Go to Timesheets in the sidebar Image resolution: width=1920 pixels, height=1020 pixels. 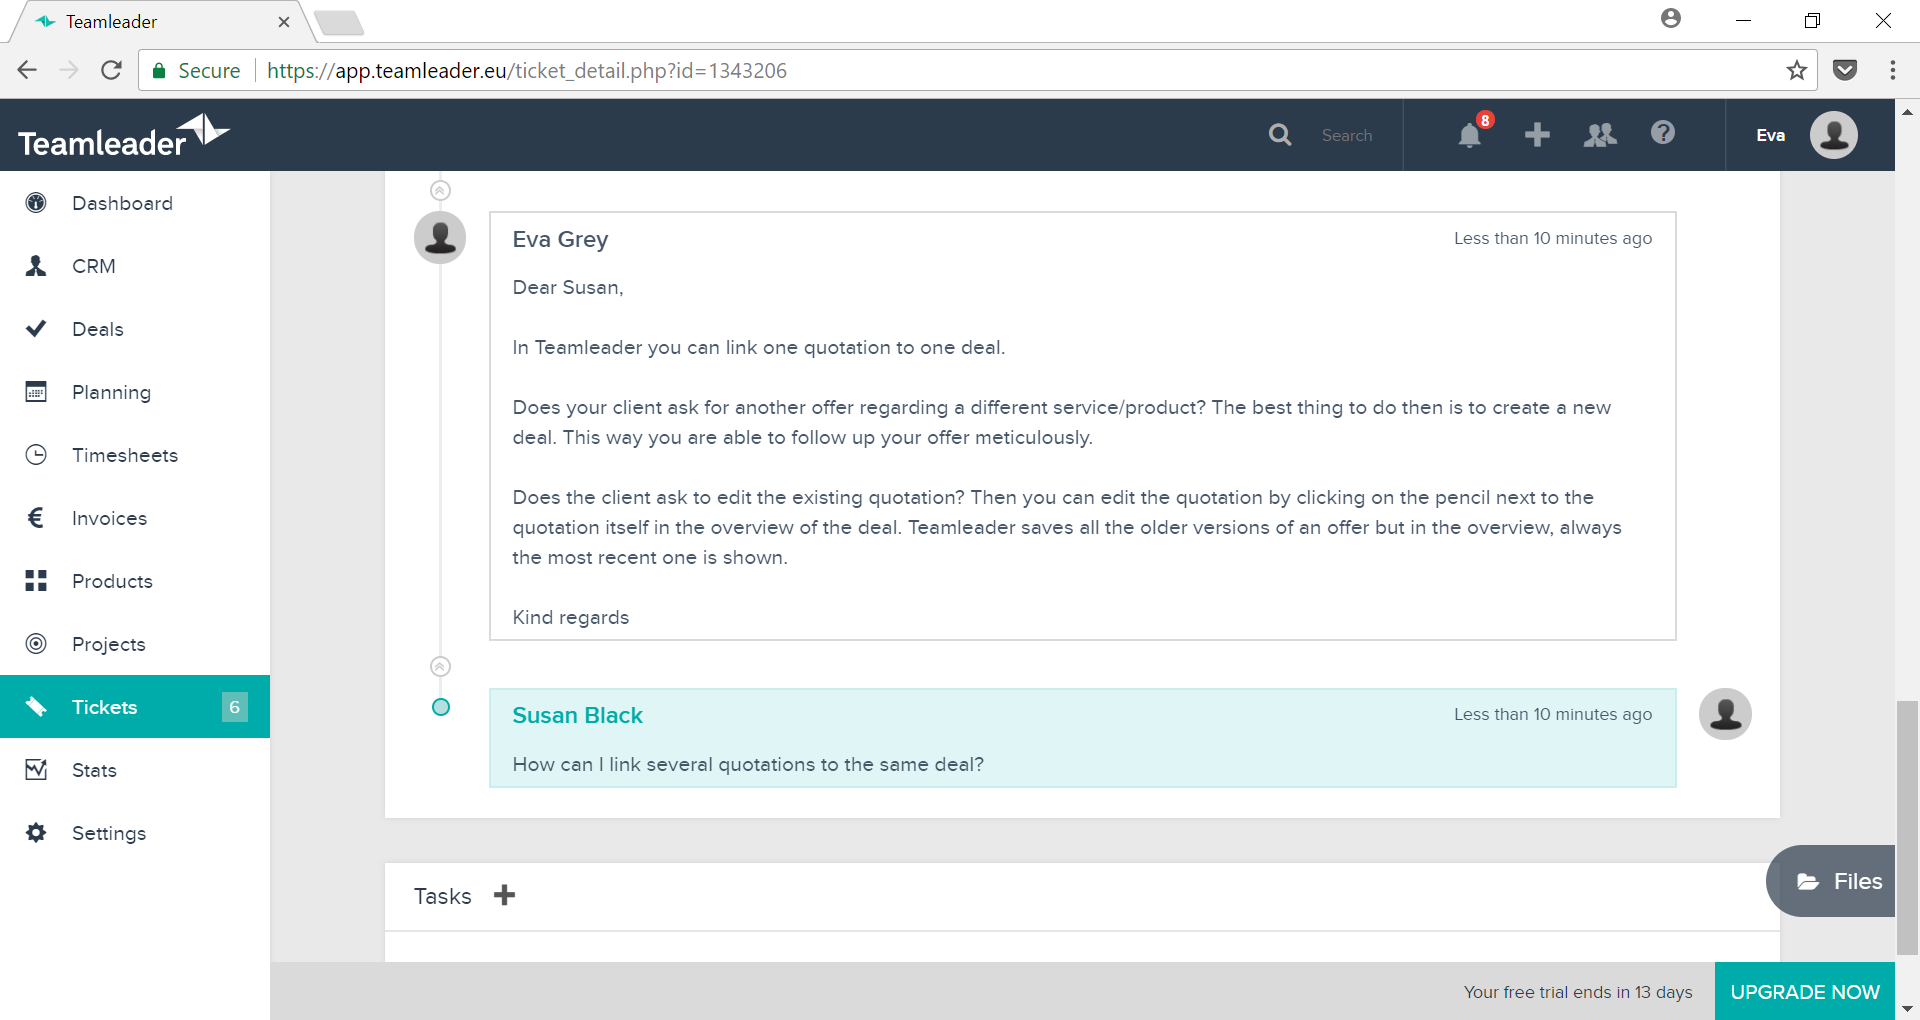click(135, 455)
